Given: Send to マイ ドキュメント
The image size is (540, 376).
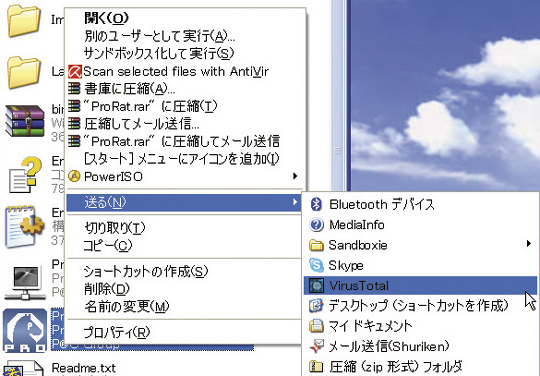Looking at the screenshot, I should click(420, 326).
